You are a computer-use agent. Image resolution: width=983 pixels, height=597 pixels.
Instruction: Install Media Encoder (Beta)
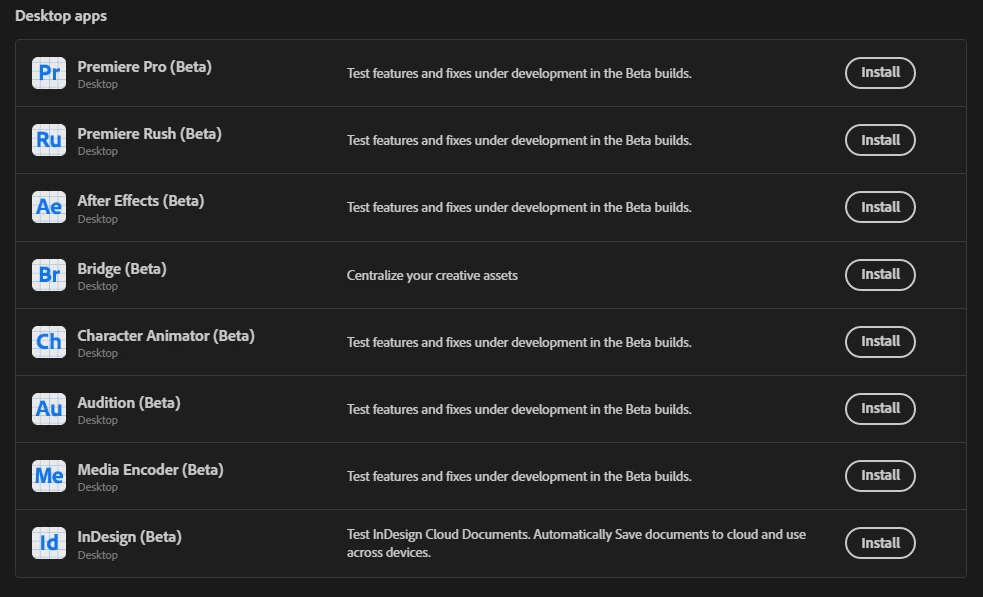click(880, 476)
